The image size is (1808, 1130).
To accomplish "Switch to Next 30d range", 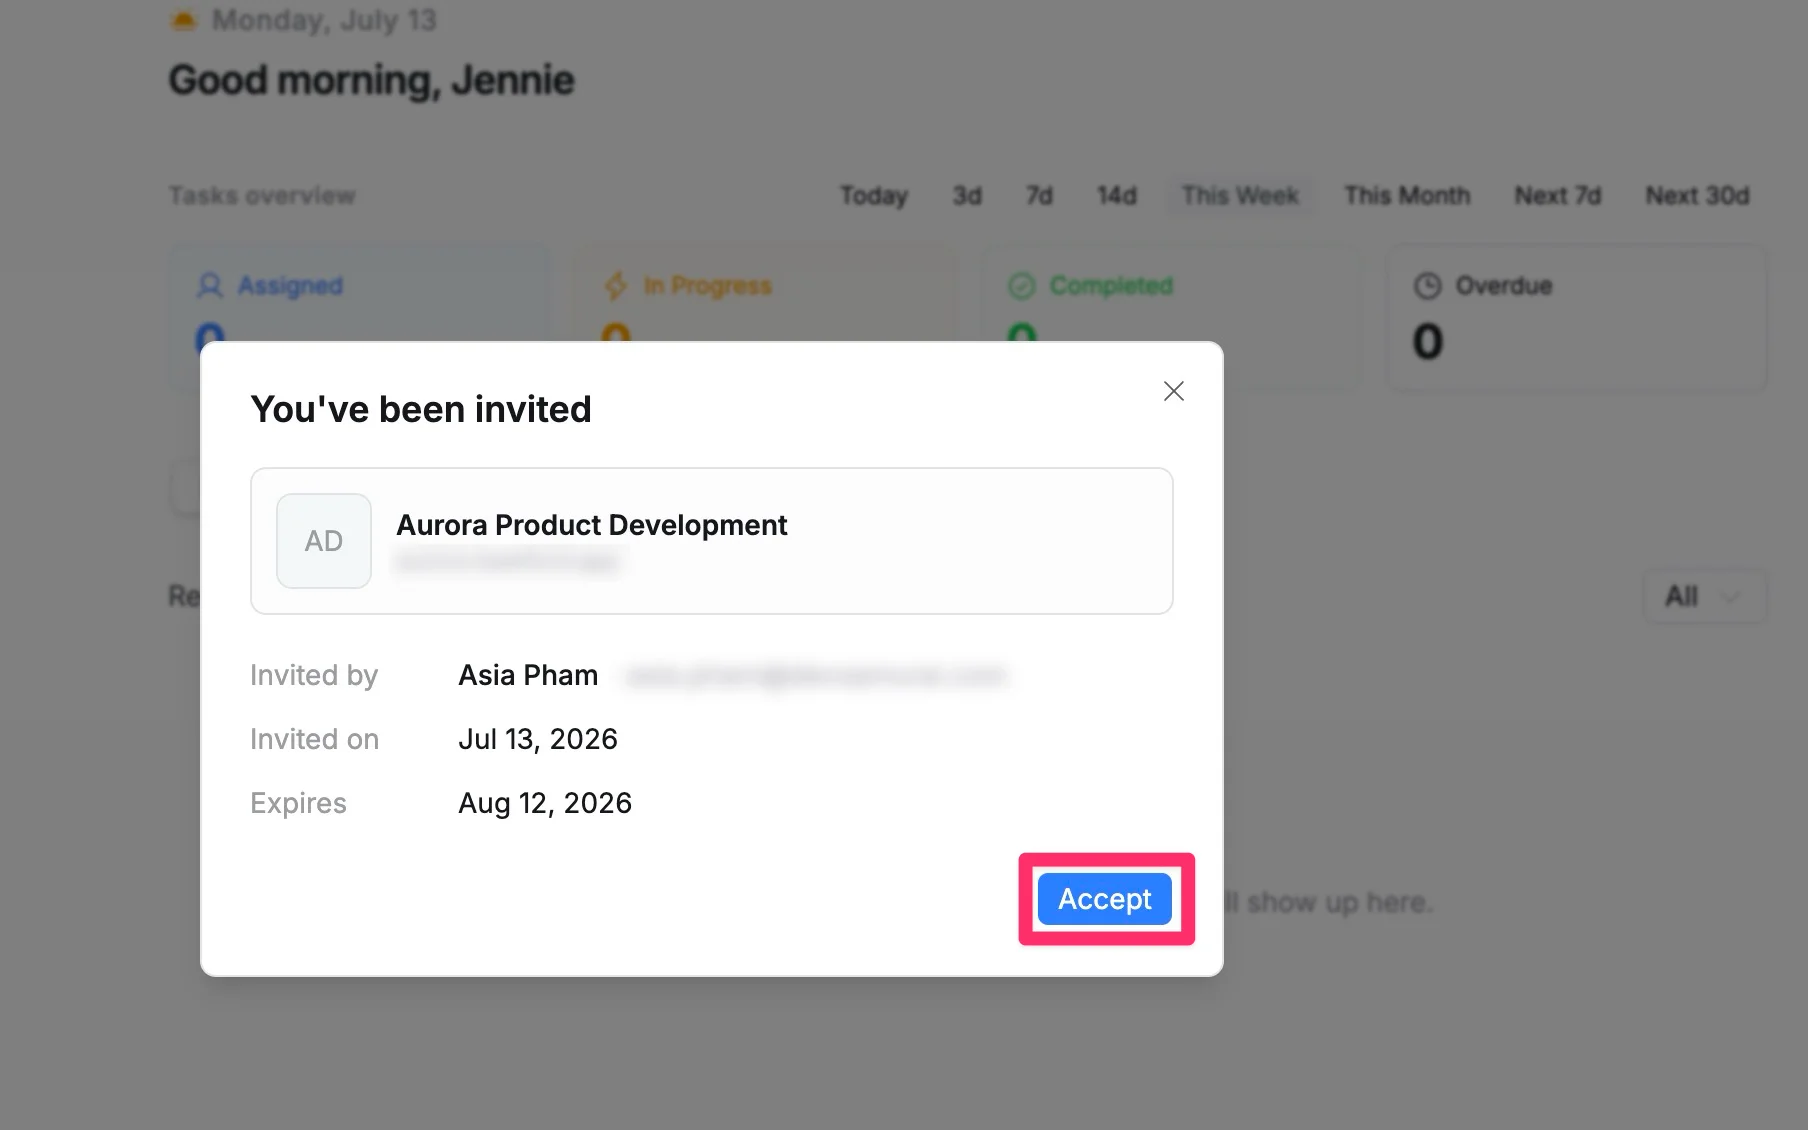I will pyautogui.click(x=1697, y=195).
